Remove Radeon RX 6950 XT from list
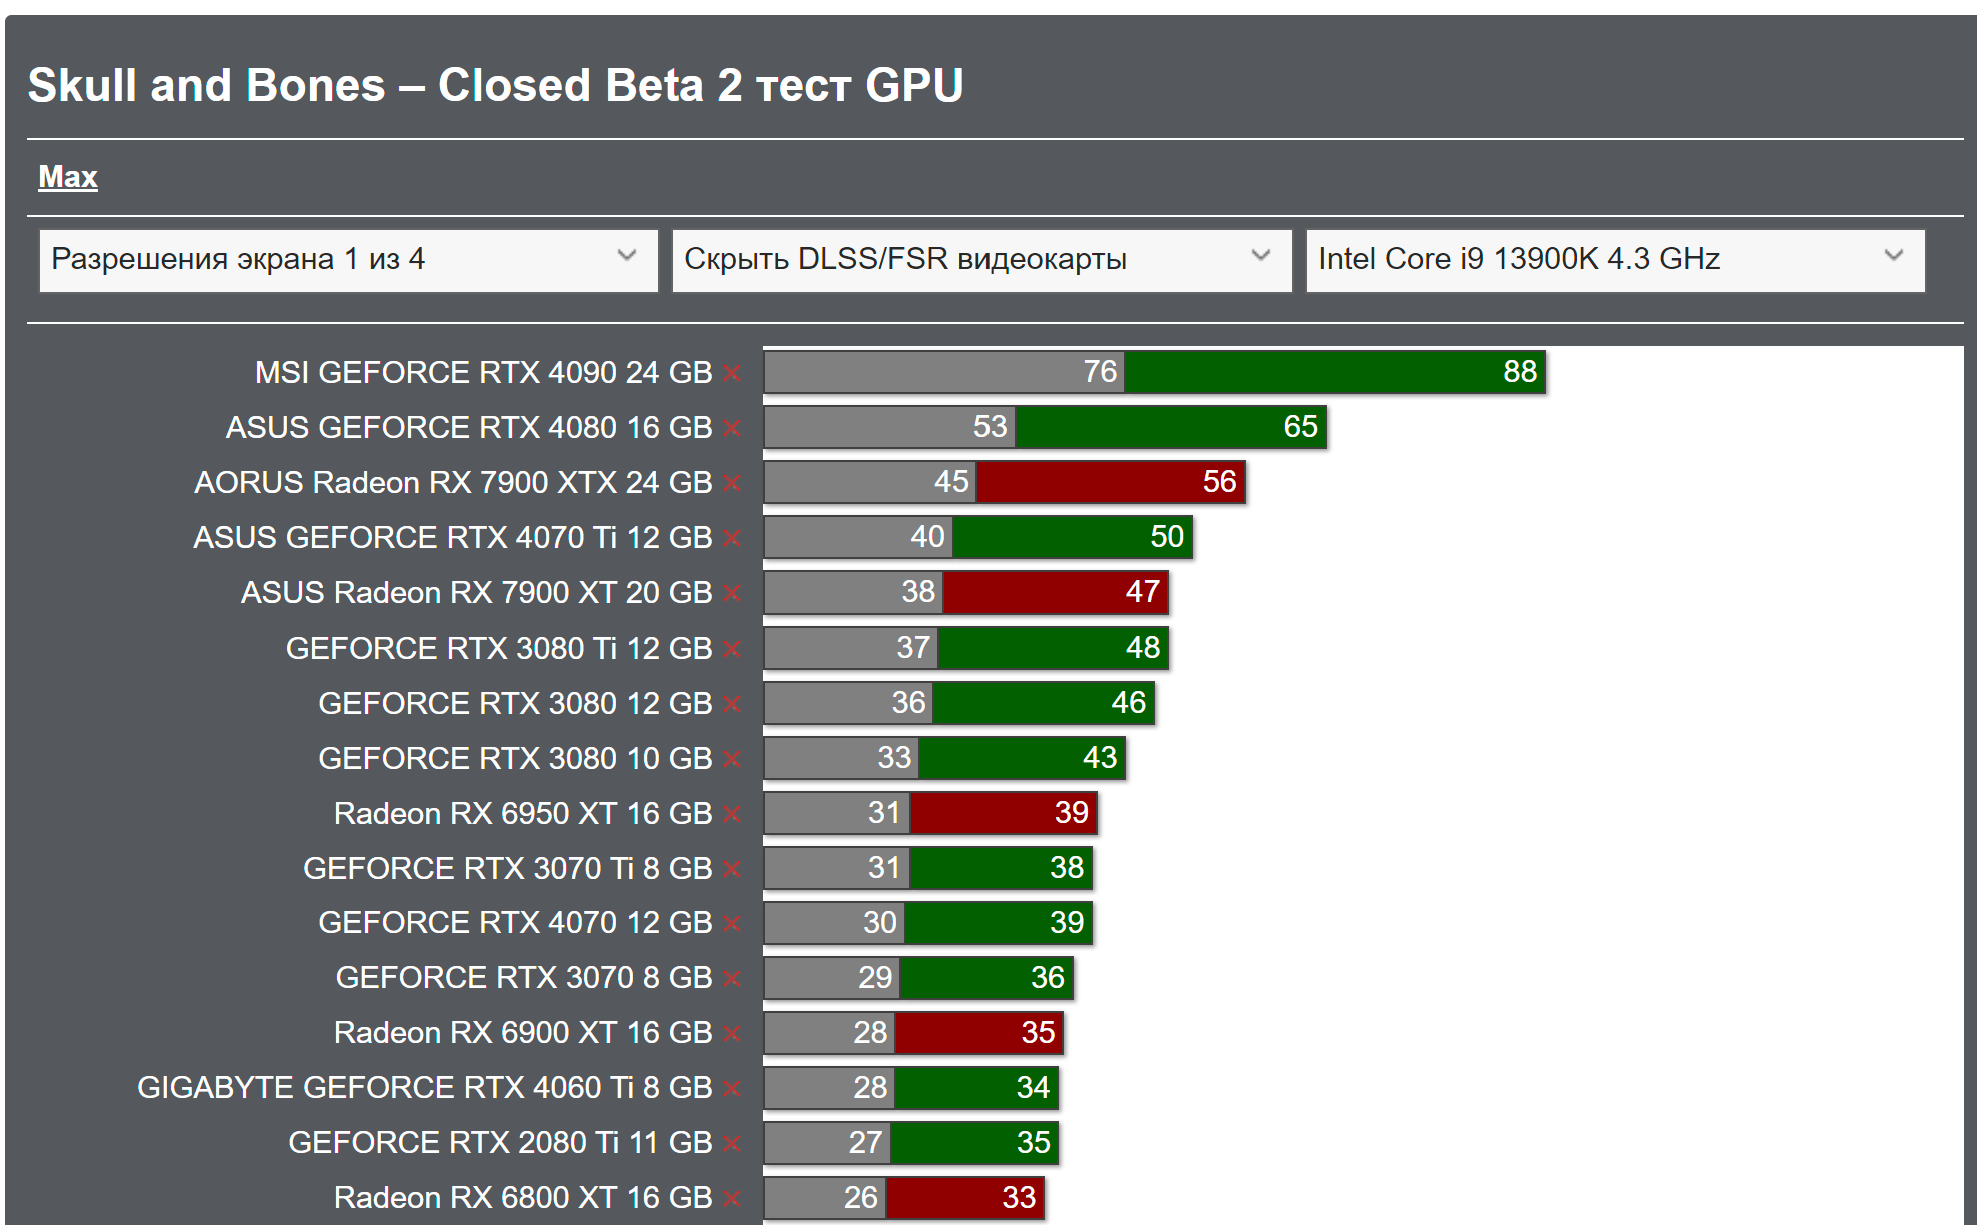The image size is (1978, 1226). [x=732, y=814]
